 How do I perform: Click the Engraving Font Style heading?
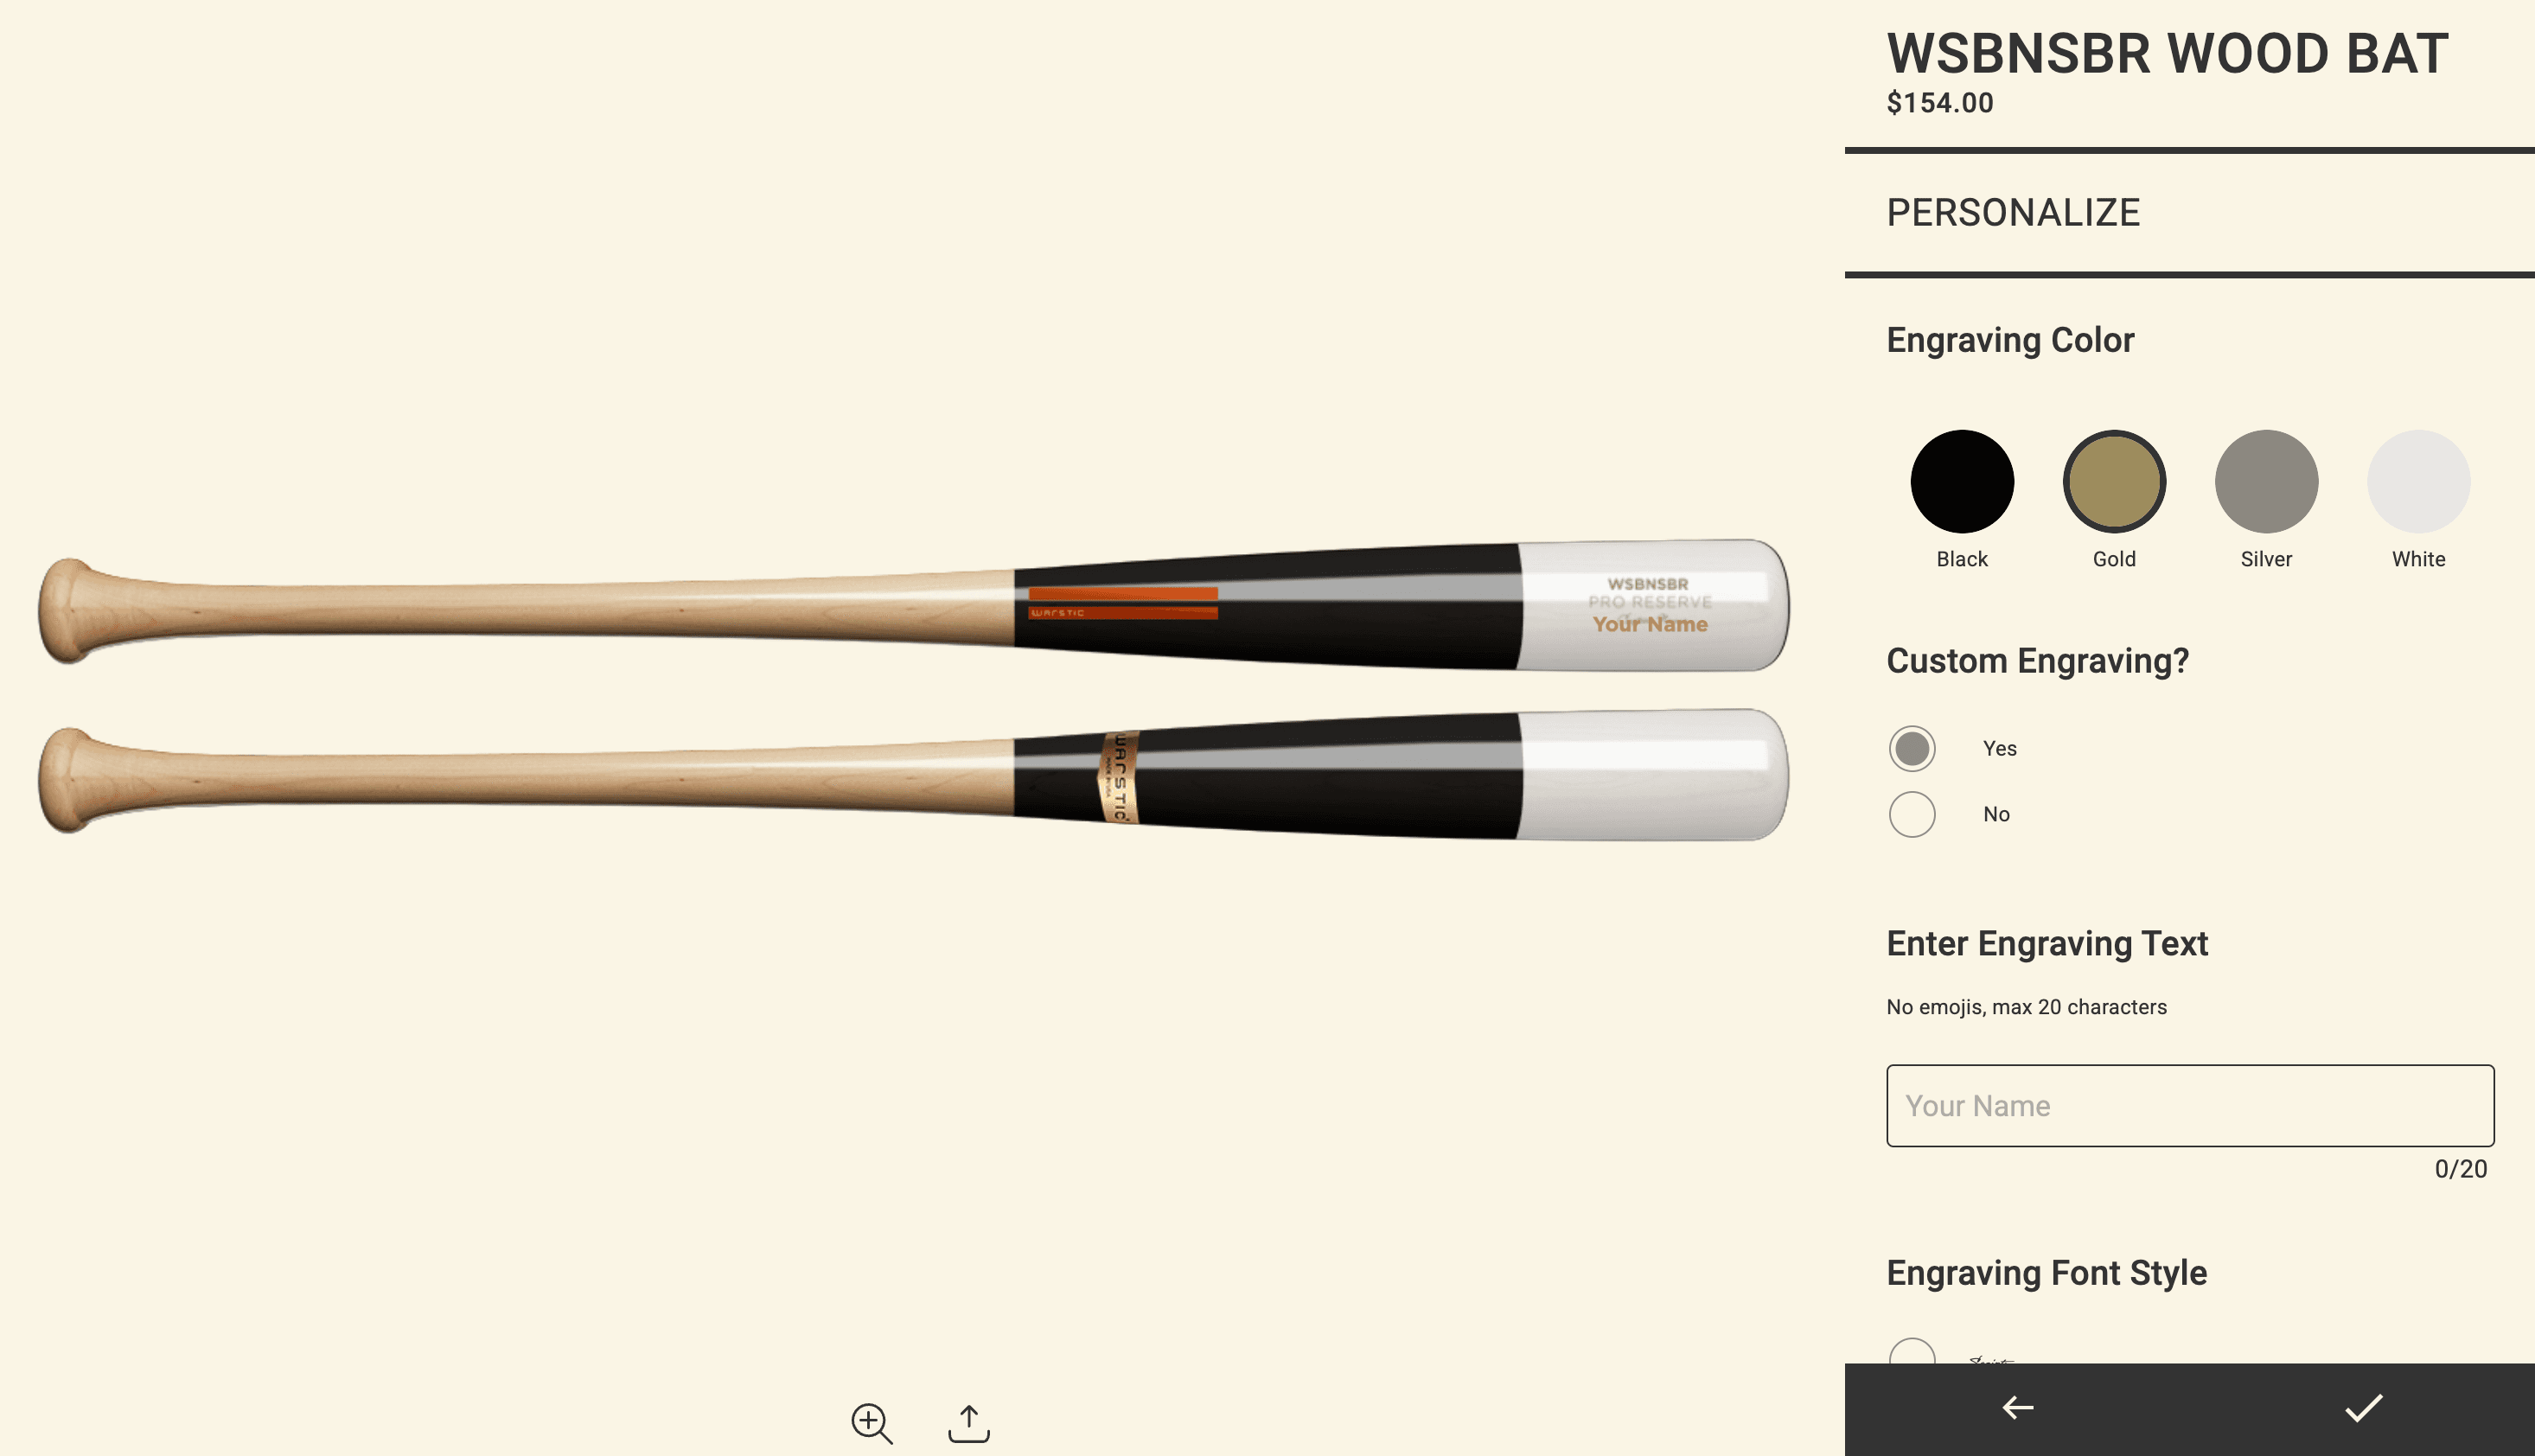(x=2046, y=1273)
